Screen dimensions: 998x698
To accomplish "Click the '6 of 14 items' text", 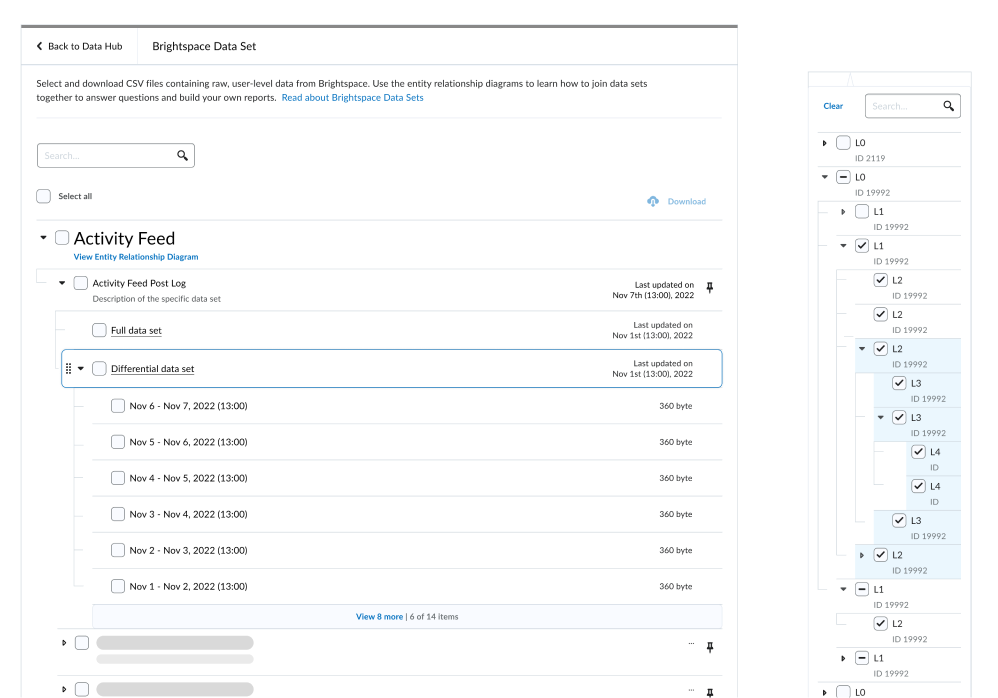I will point(434,617).
